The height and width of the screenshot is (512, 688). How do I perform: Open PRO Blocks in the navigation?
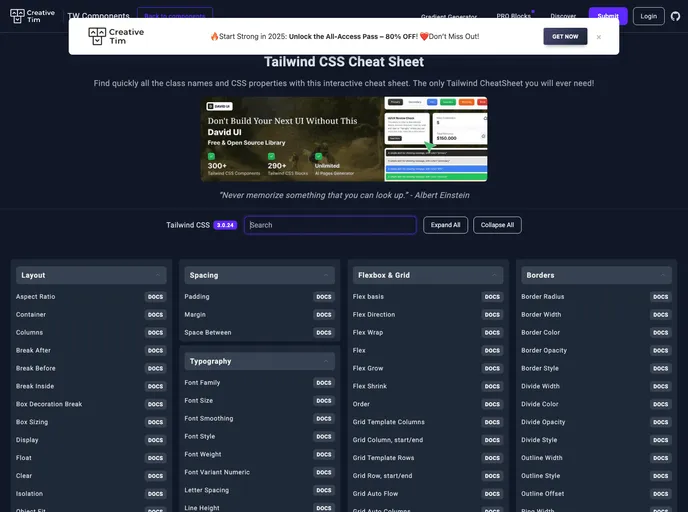(x=513, y=16)
